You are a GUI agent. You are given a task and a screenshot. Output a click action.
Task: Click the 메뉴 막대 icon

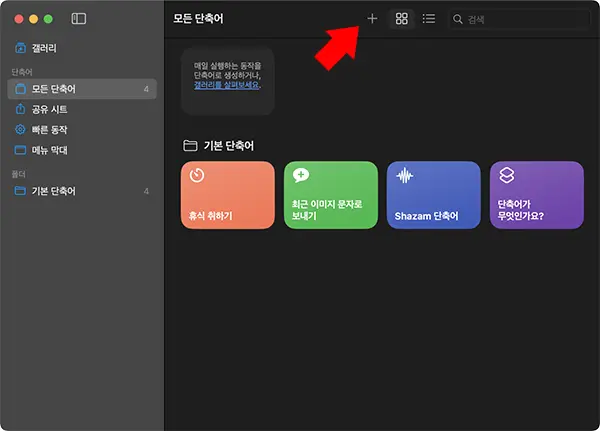(20, 150)
